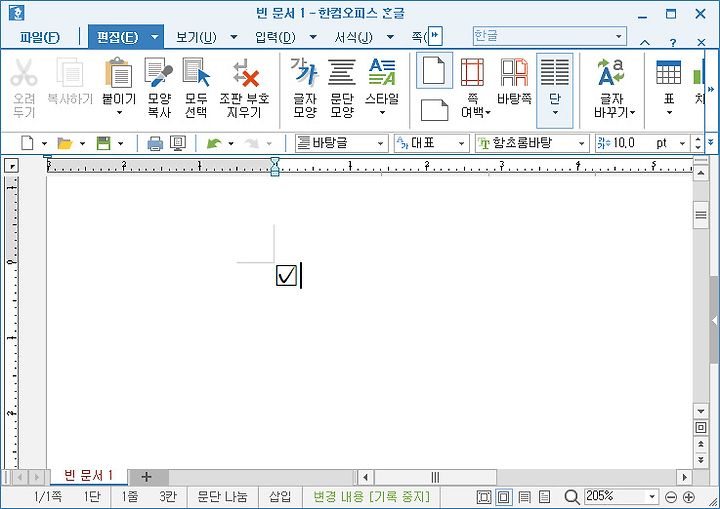Open the 205% zoom level dropdown

click(652, 497)
